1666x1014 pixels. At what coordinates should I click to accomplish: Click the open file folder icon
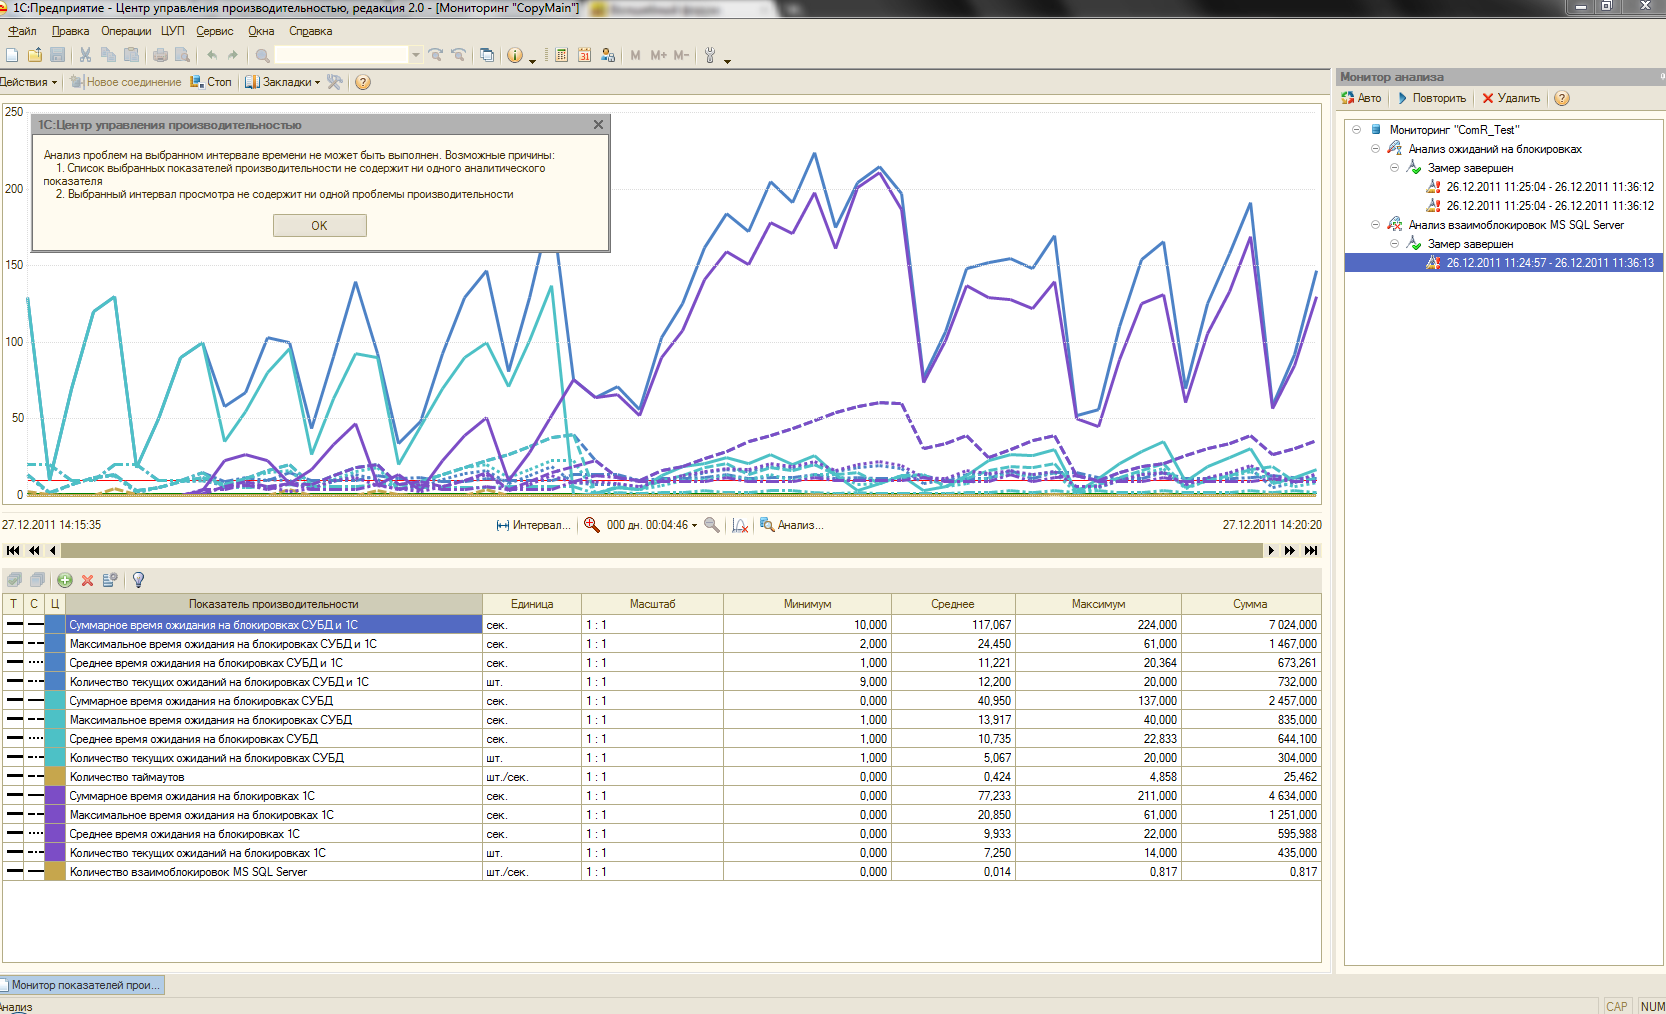35,55
